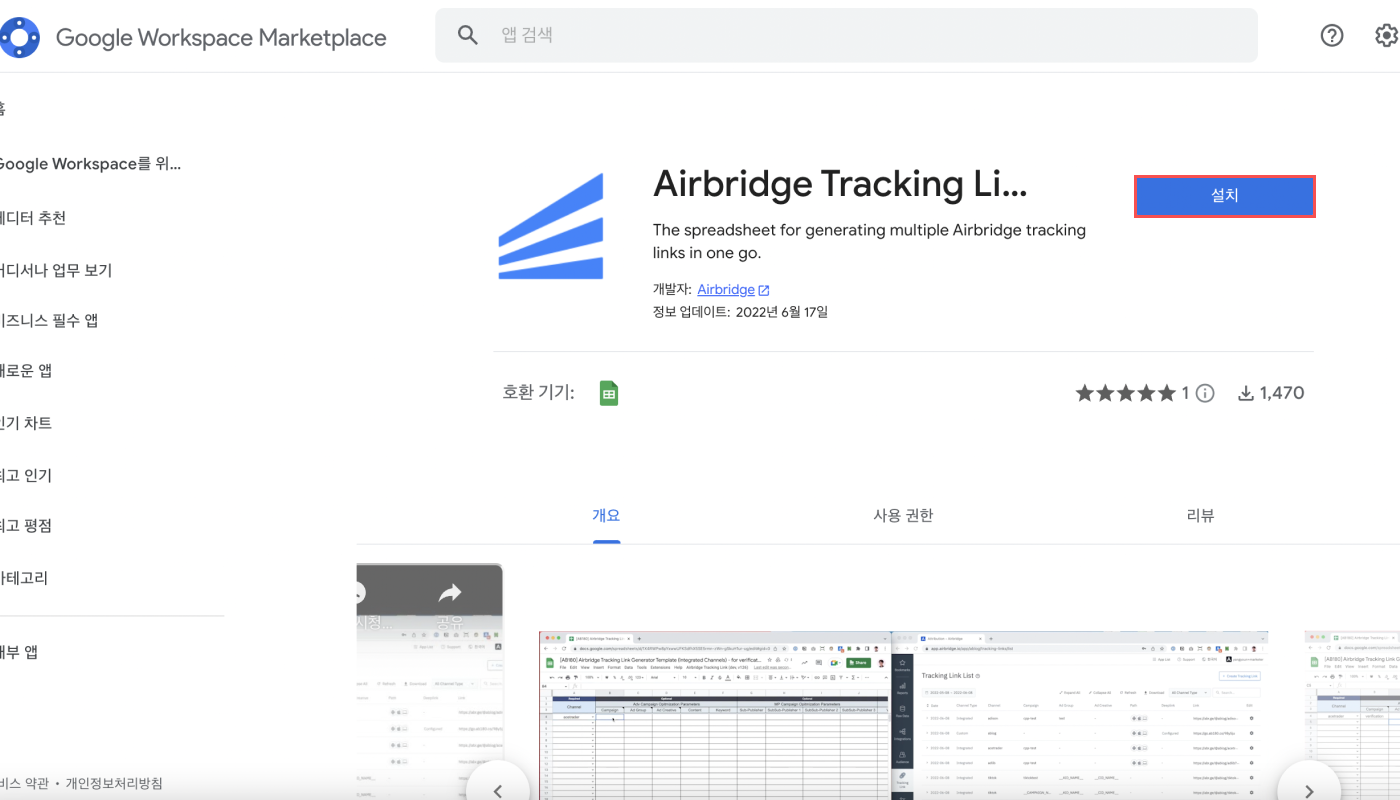
Task: Open the help question mark icon
Action: click(x=1332, y=36)
